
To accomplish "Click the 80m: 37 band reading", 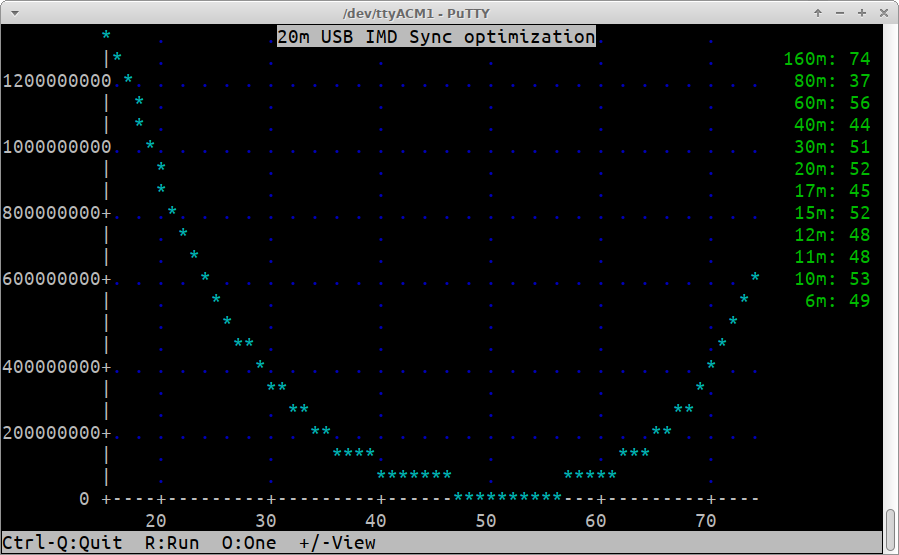I will click(x=832, y=81).
